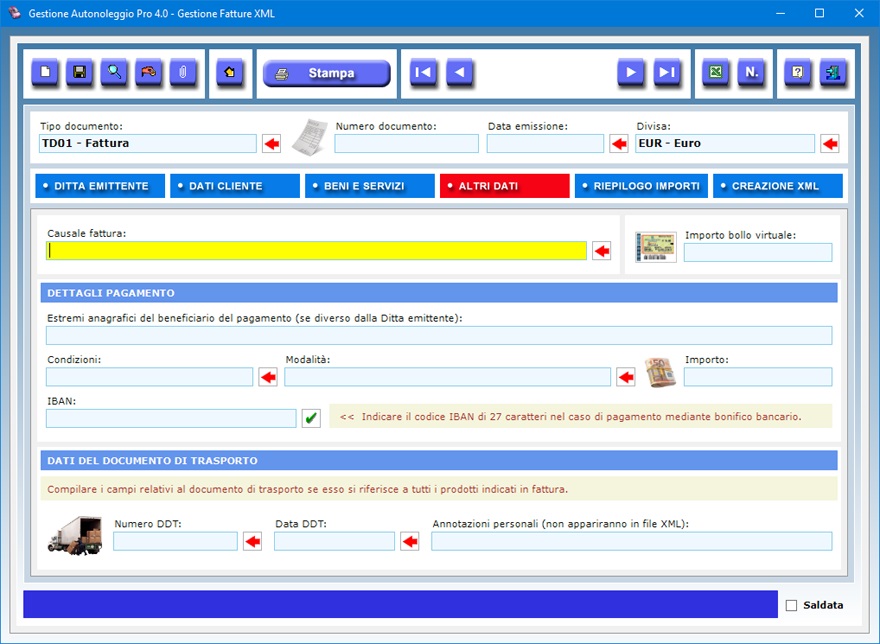Open Condizioni list via red arrow

[x=268, y=377]
